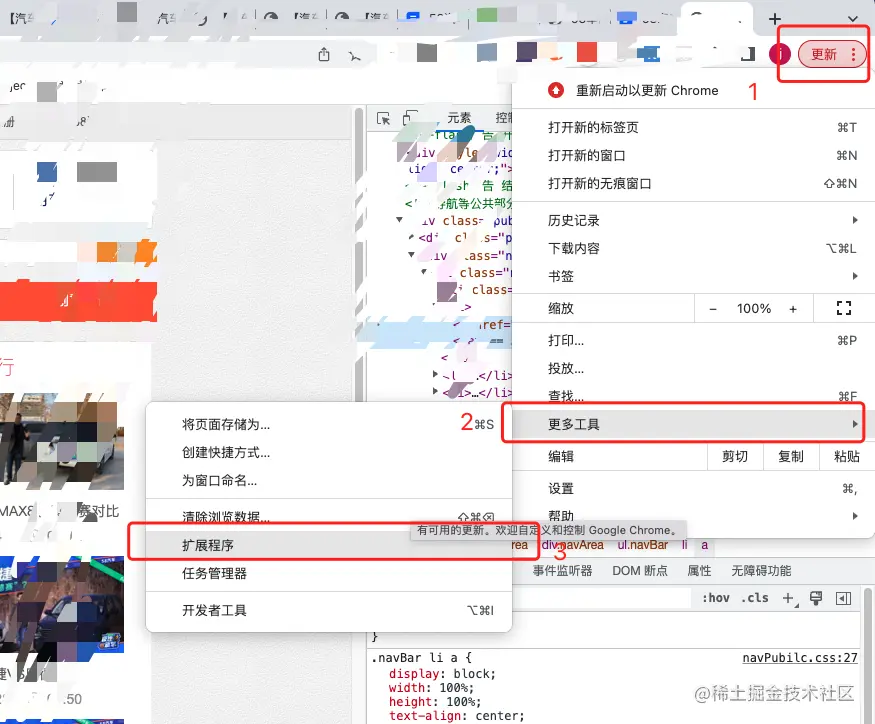Expand the 帮助 submenu
This screenshot has width=875, height=724.
(693, 515)
